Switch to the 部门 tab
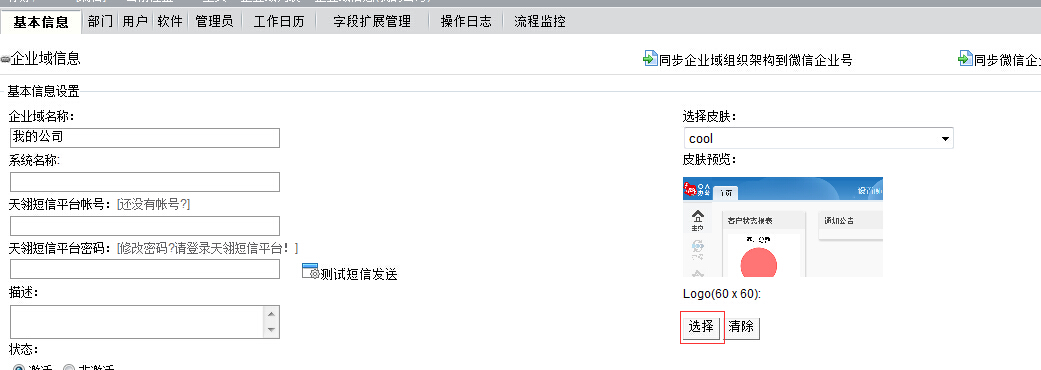 (100, 21)
